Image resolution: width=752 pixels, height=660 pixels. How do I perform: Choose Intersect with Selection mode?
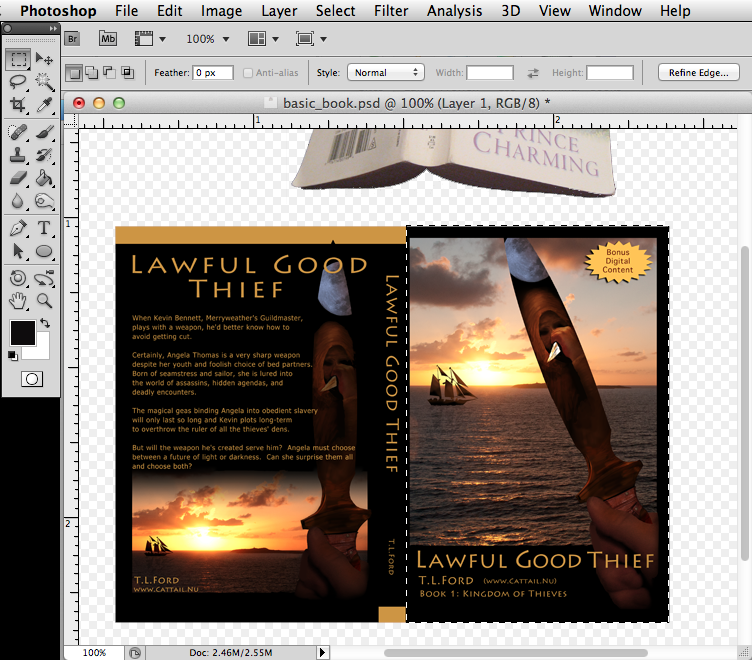[127, 73]
